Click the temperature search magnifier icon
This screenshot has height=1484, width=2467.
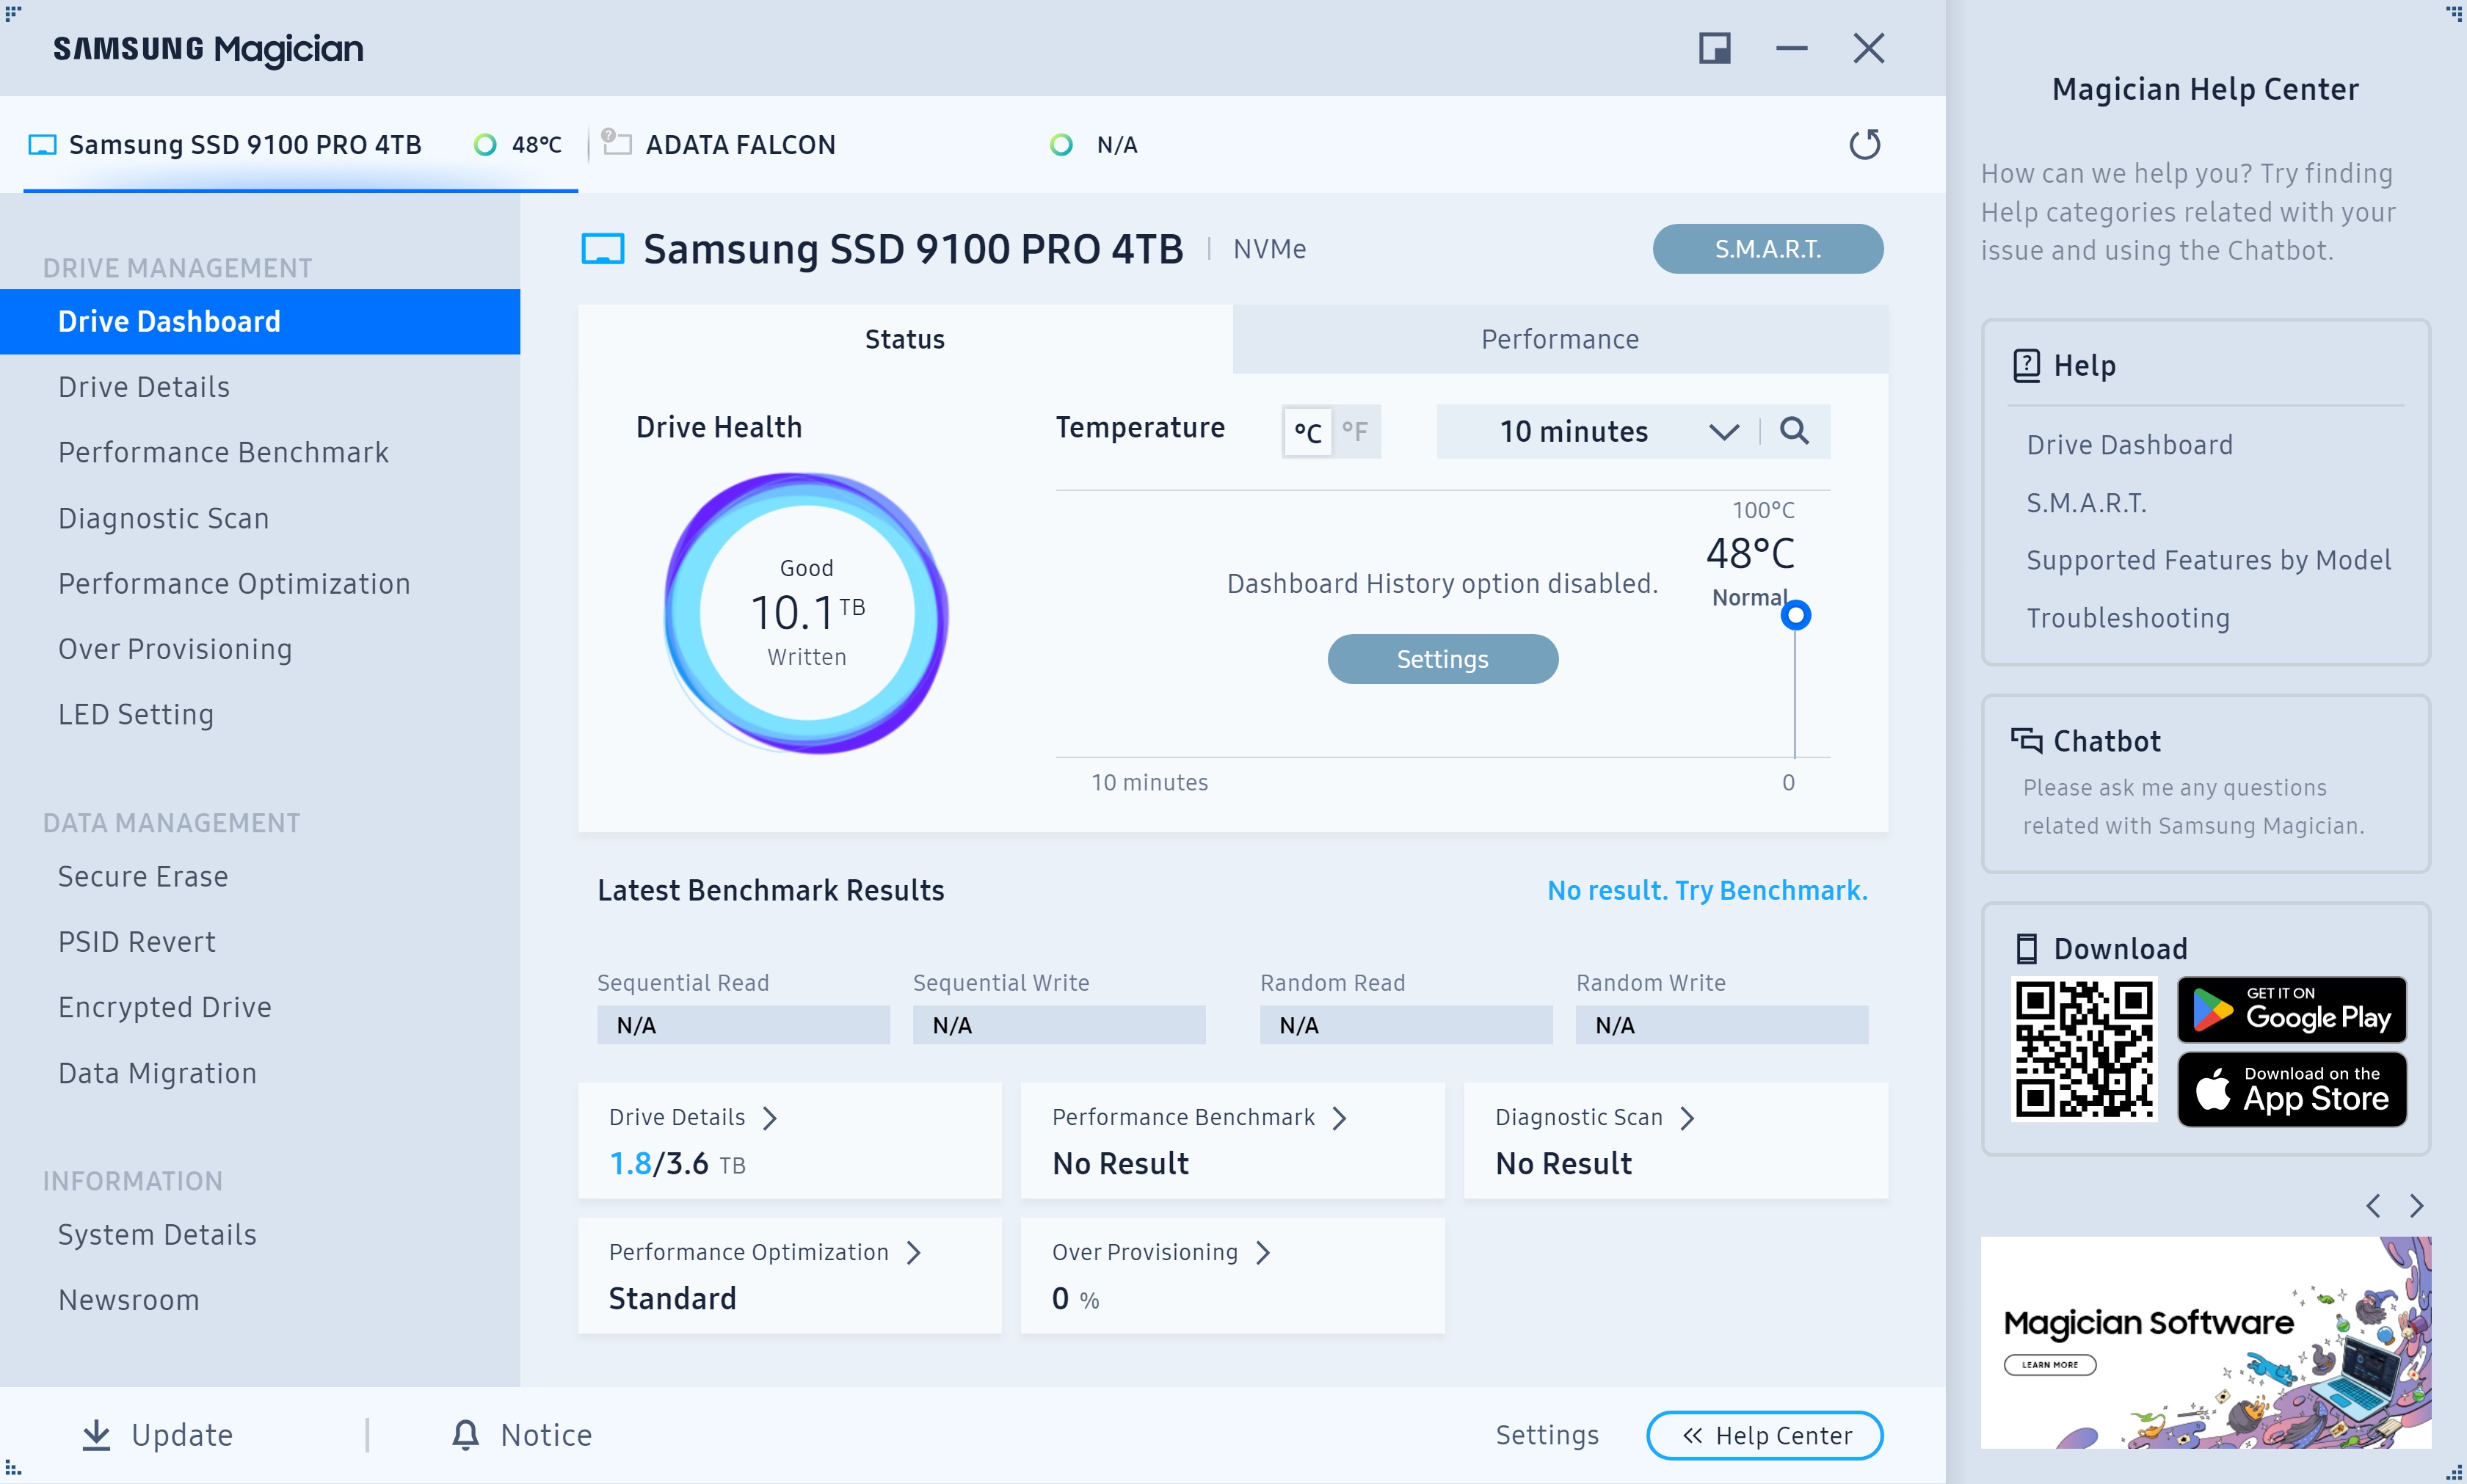pos(1794,431)
